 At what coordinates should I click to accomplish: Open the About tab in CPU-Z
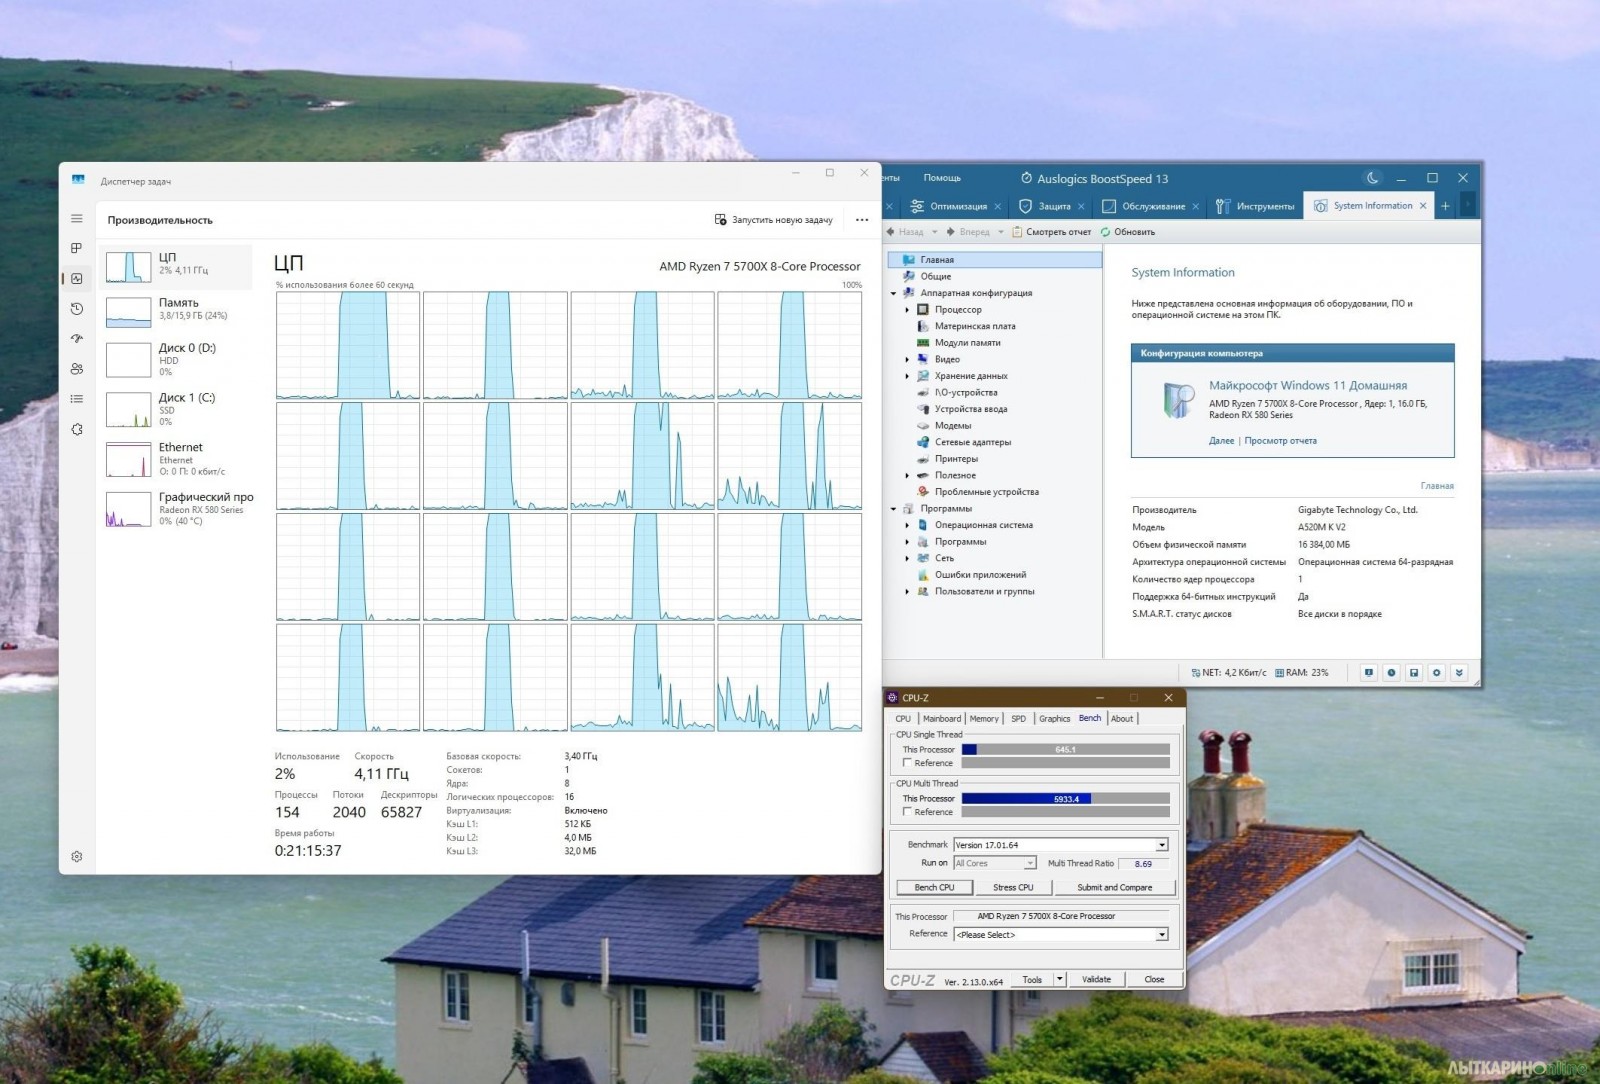1122,718
